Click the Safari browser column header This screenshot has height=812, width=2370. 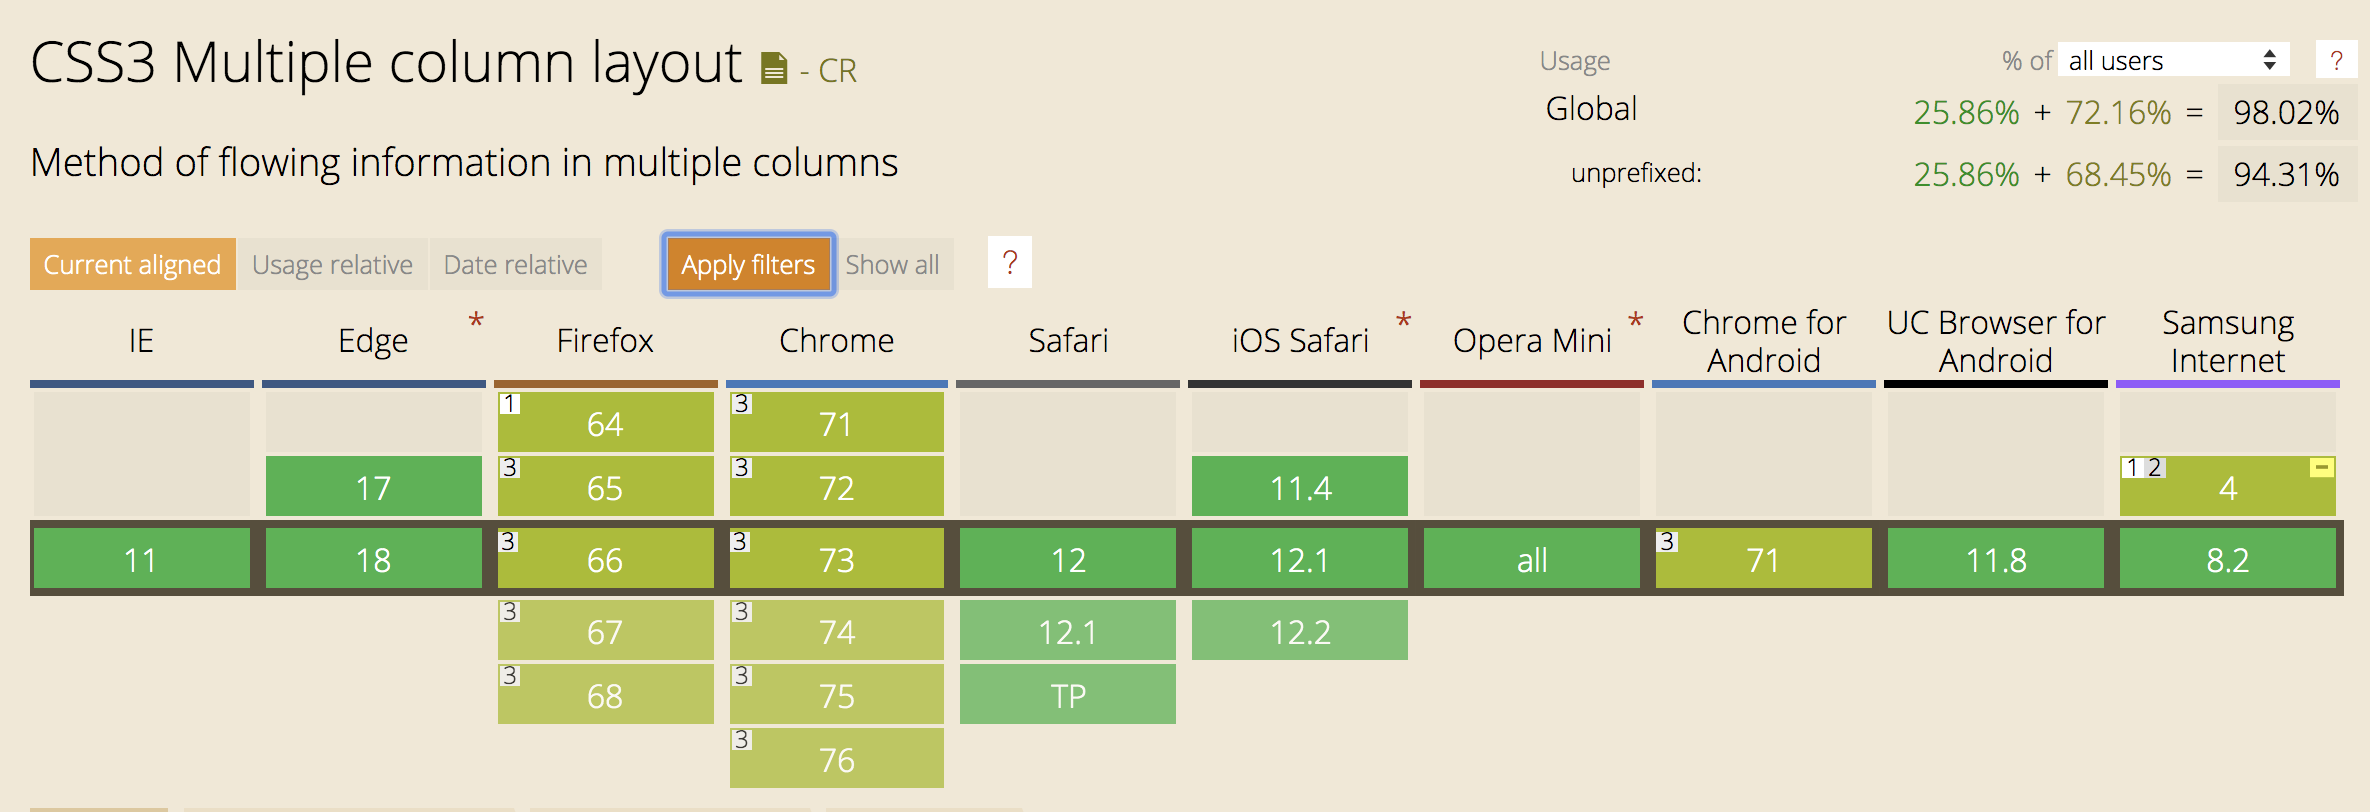tap(1067, 341)
